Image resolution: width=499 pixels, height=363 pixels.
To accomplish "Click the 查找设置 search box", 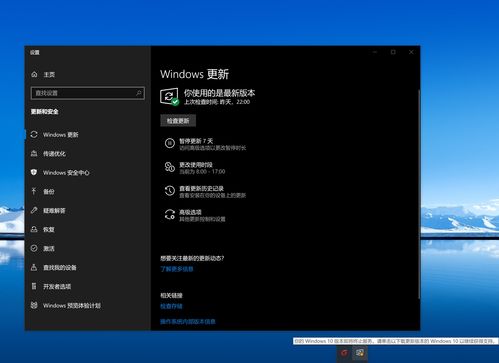I will [x=88, y=93].
